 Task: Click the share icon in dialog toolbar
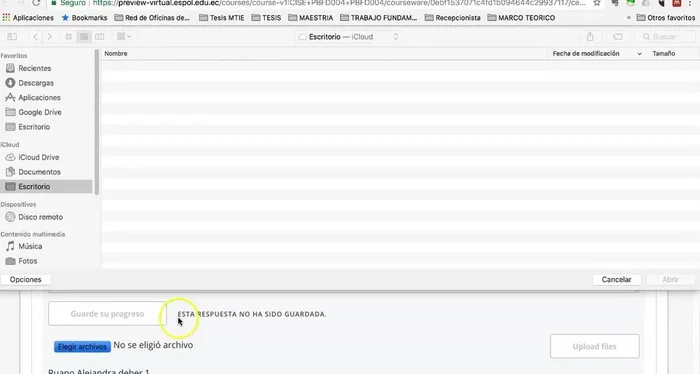pos(590,37)
